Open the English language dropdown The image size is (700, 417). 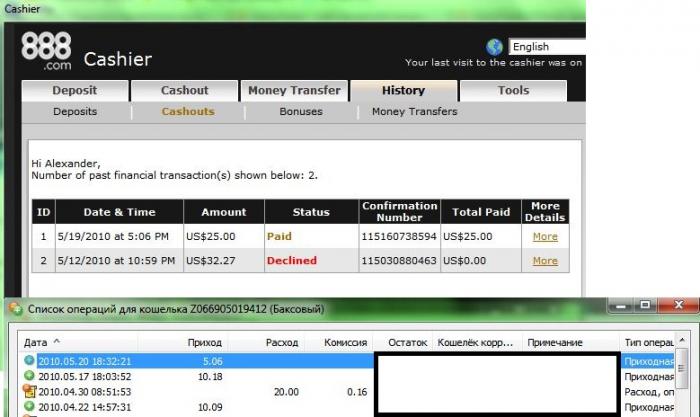click(547, 46)
